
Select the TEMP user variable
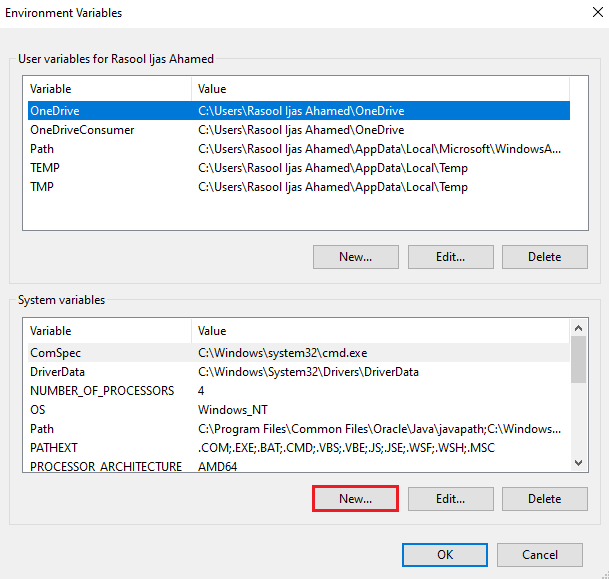point(299,168)
